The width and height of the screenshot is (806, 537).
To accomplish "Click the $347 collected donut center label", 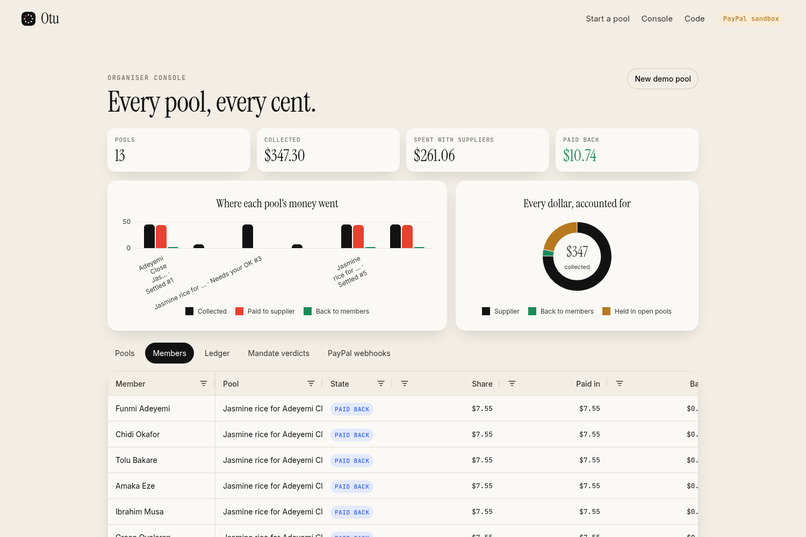I will (577, 256).
